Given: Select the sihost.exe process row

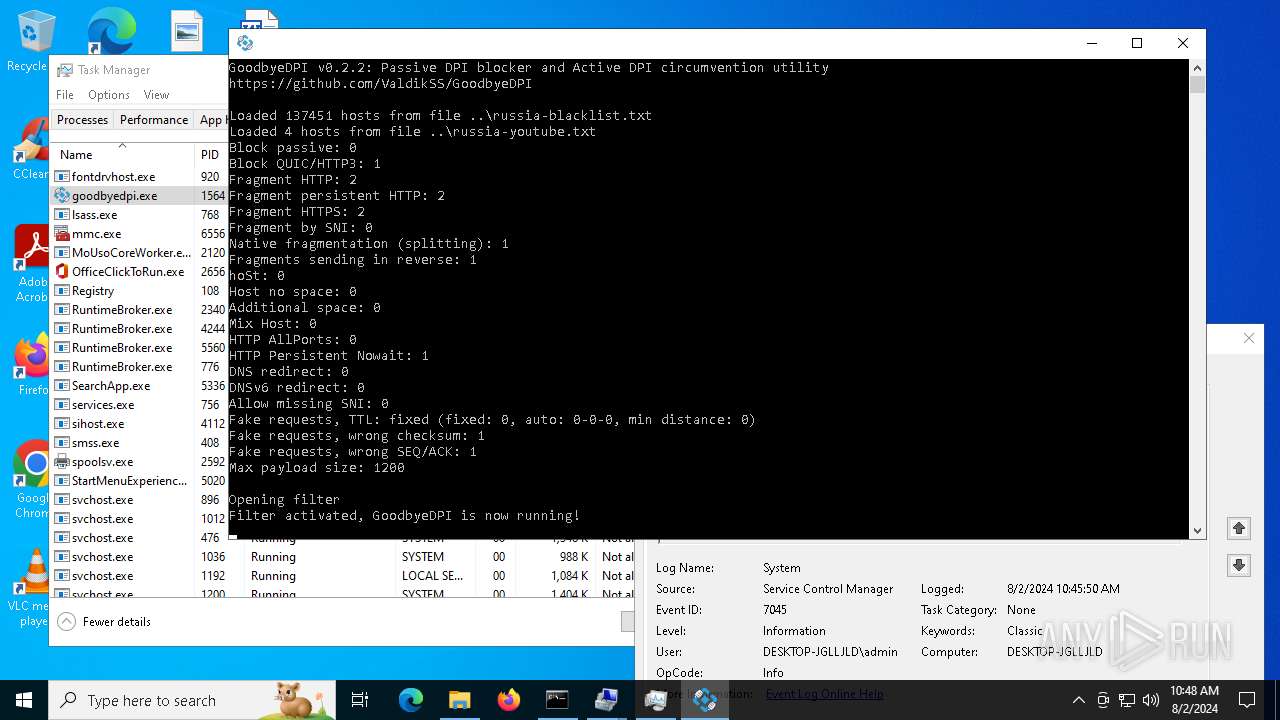Looking at the screenshot, I should coord(139,424).
